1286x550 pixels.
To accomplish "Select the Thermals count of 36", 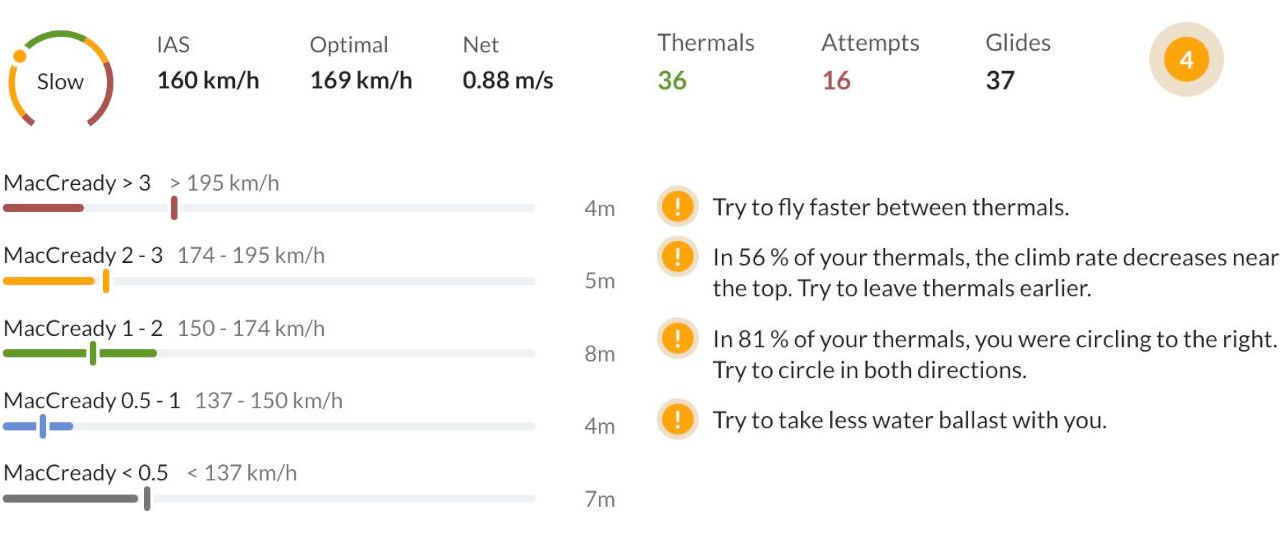I will [672, 81].
